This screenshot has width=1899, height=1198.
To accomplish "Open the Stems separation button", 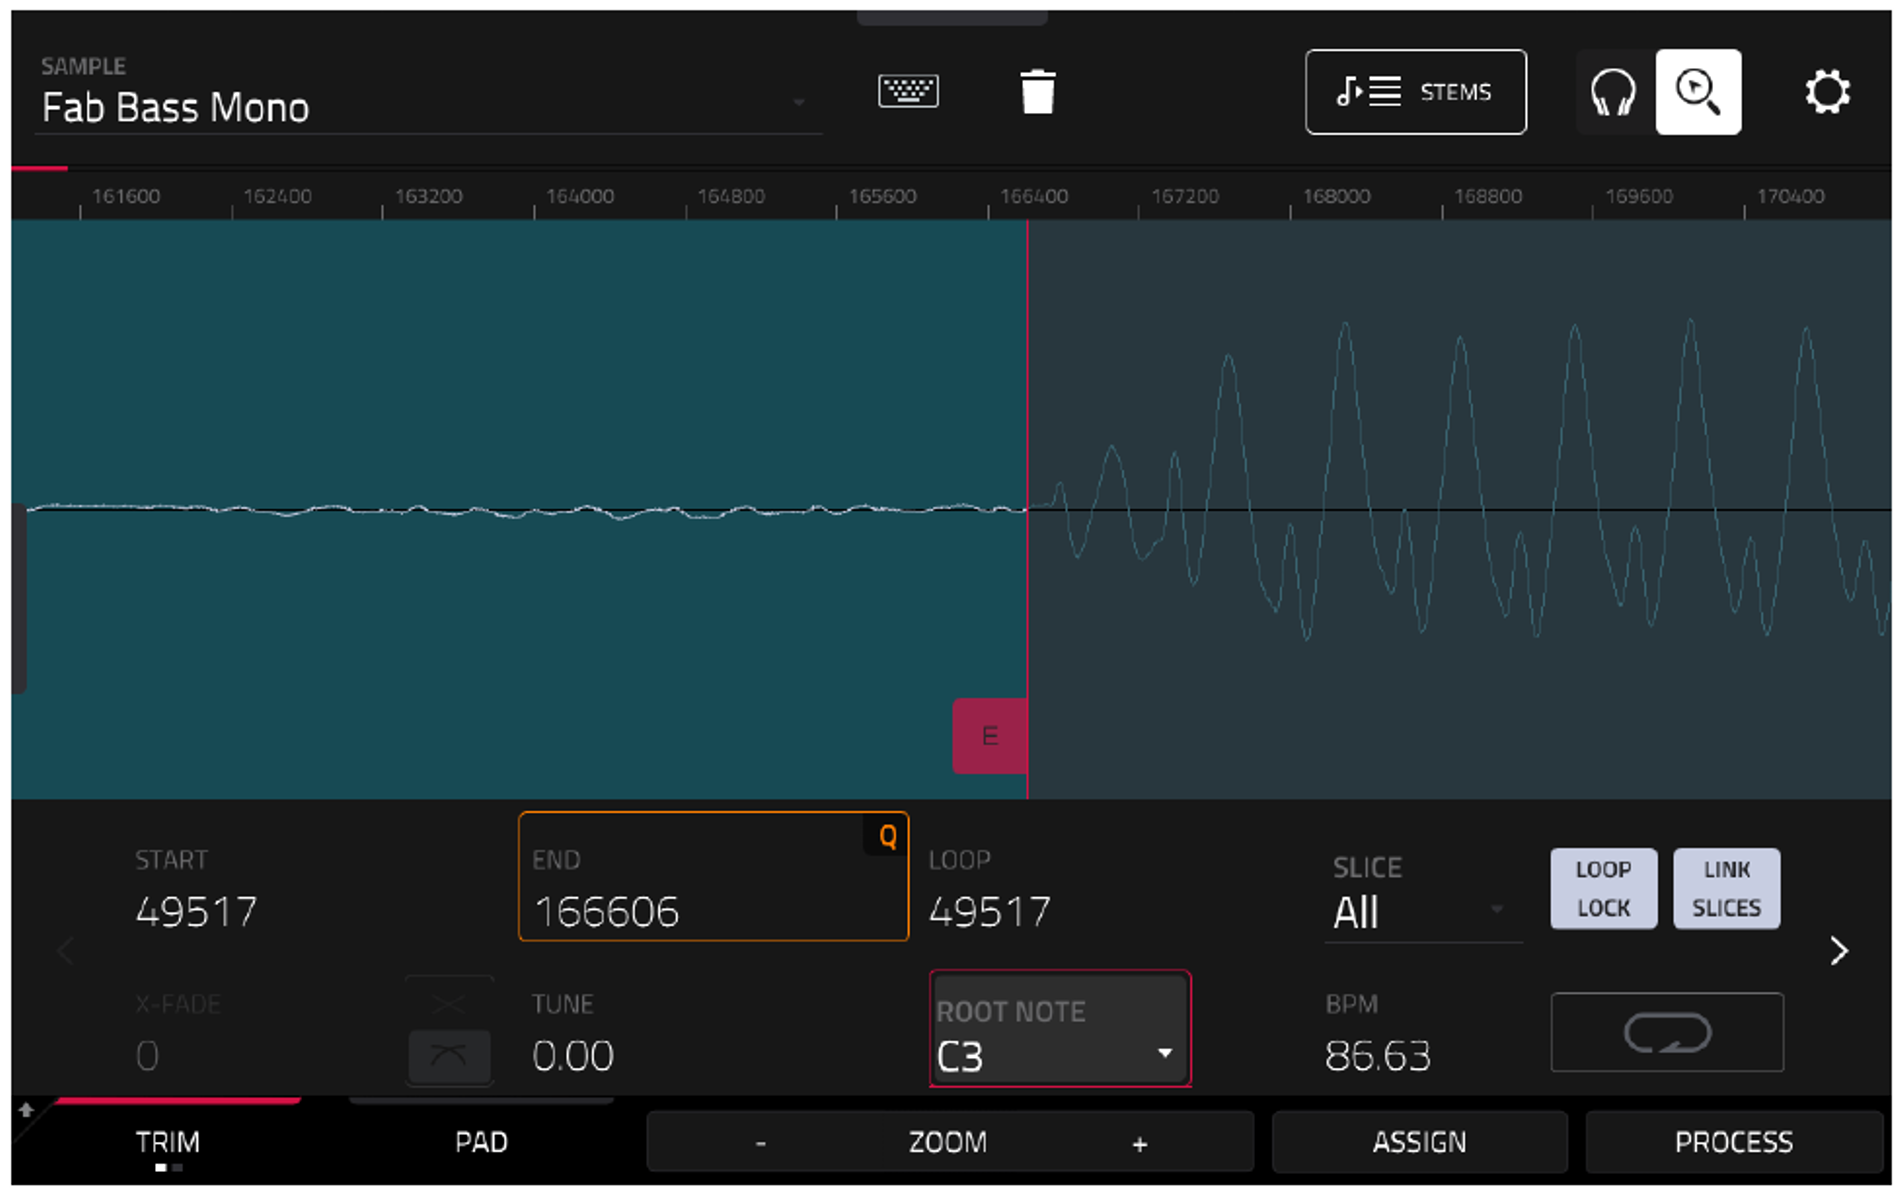I will [1415, 92].
